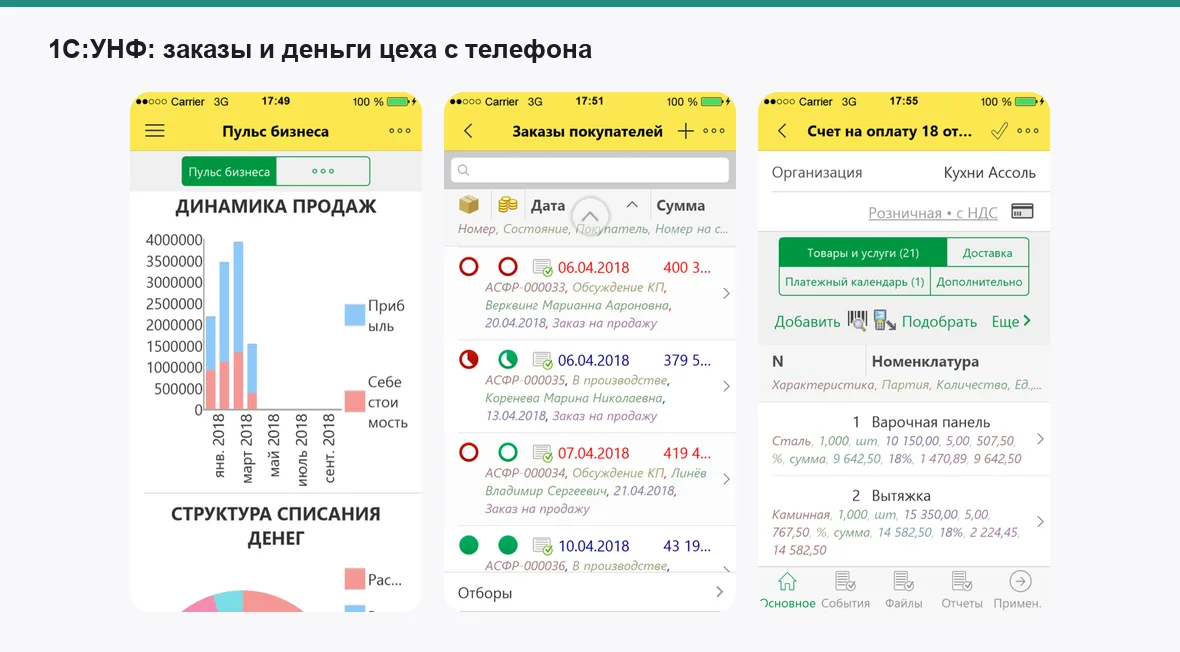Viewport: 1180px width, 652px height.
Task: Click payment status circle of order АСФР-000033
Action: 508,267
